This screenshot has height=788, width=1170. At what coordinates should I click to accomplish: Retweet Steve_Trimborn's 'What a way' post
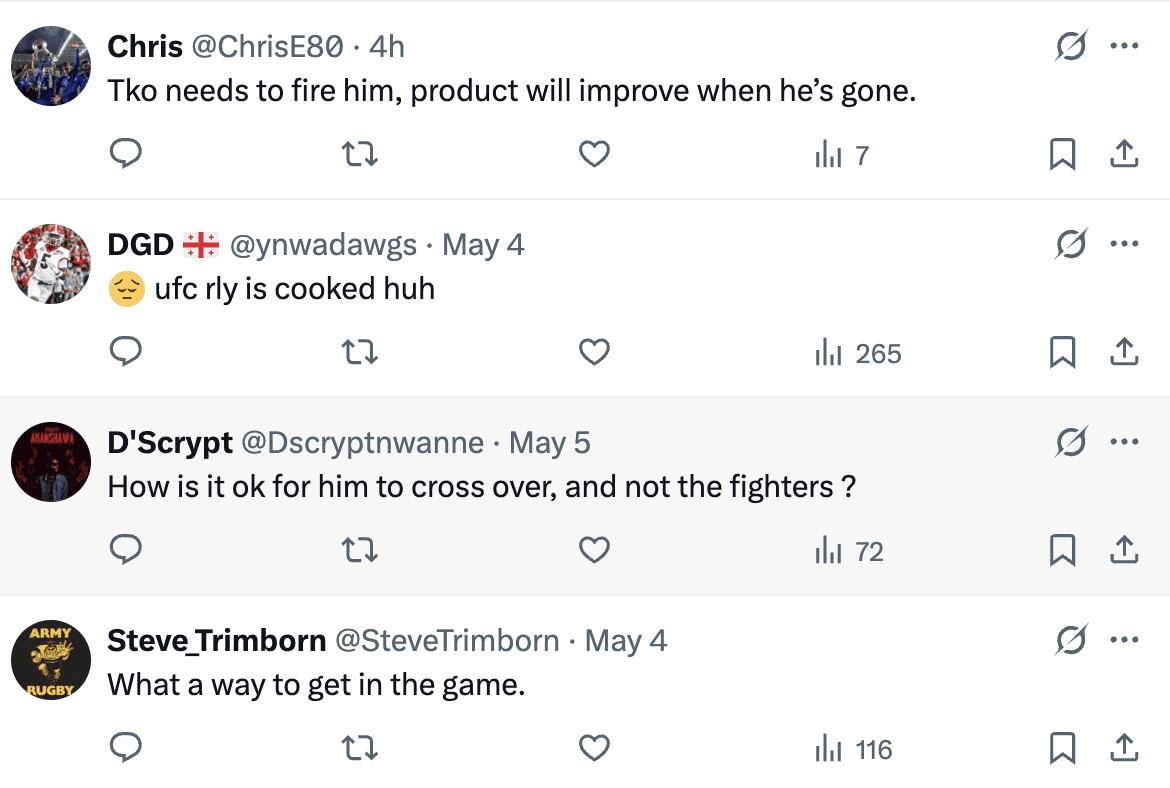click(361, 748)
